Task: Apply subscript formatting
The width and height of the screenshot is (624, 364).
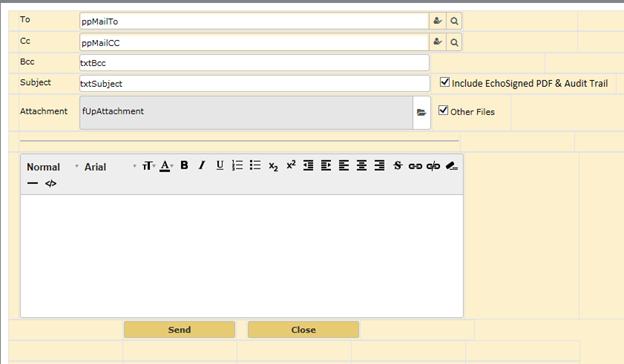Action: click(x=273, y=166)
